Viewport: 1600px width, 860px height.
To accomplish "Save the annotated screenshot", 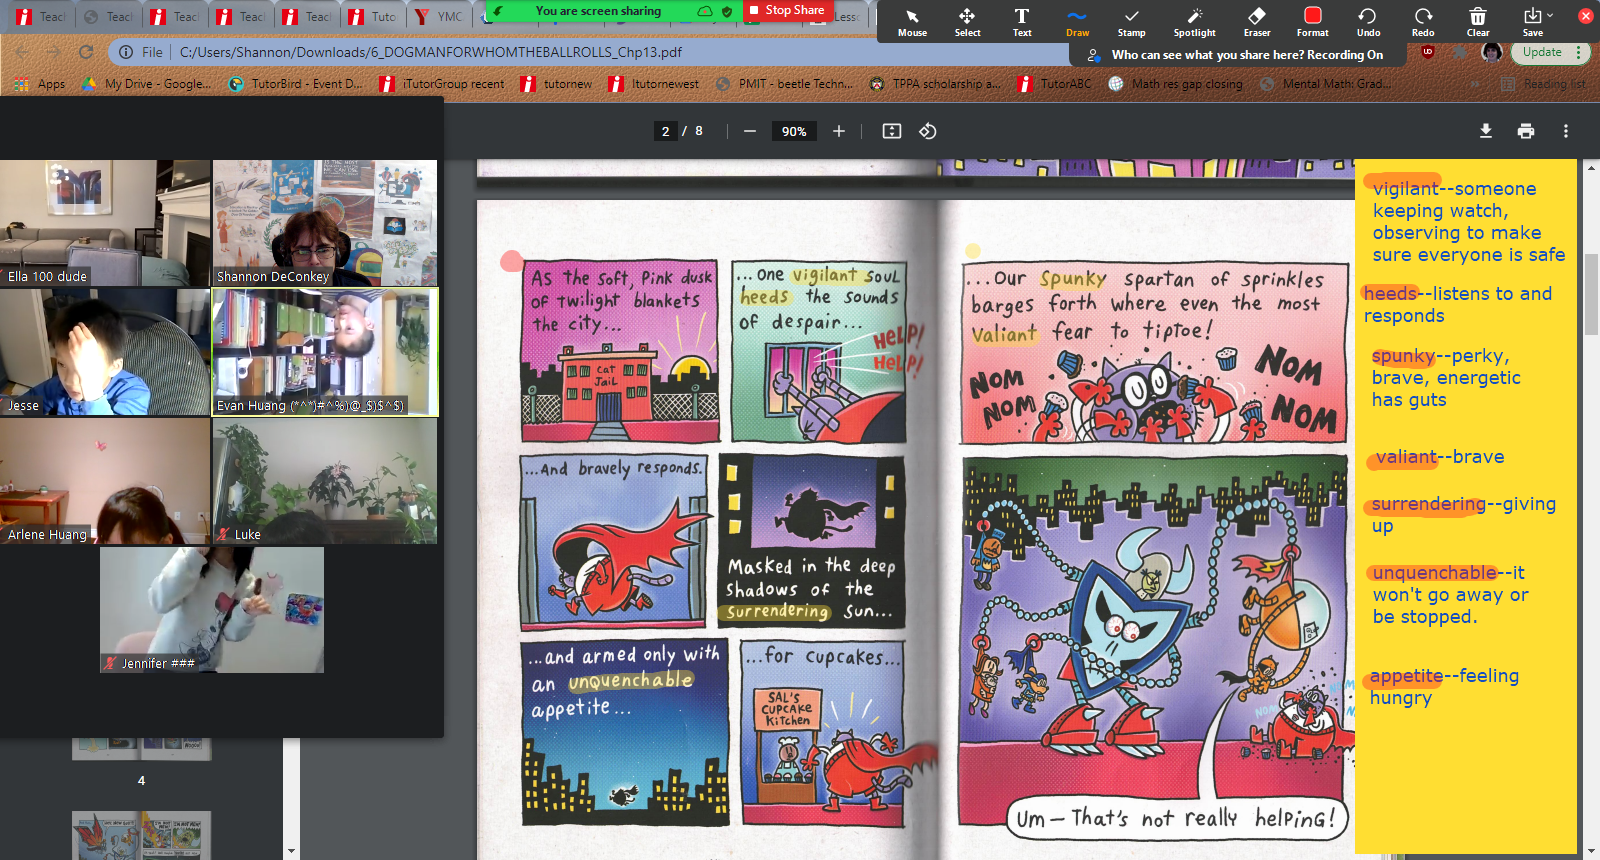I will (x=1532, y=22).
